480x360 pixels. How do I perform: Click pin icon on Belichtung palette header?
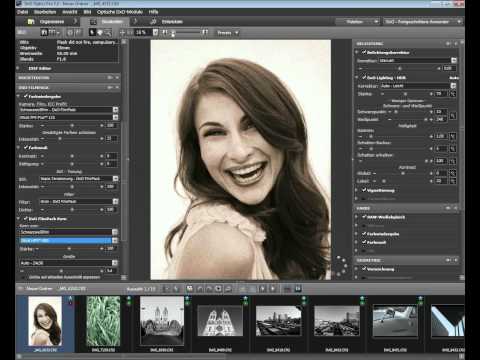(448, 44)
